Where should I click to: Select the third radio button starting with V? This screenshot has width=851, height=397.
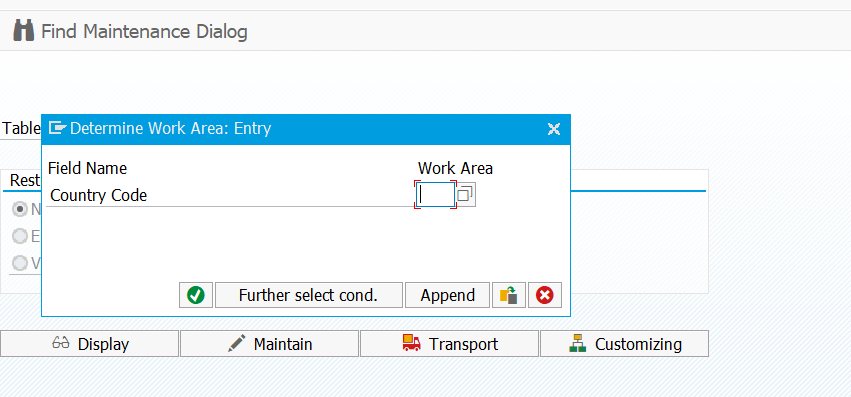21,263
